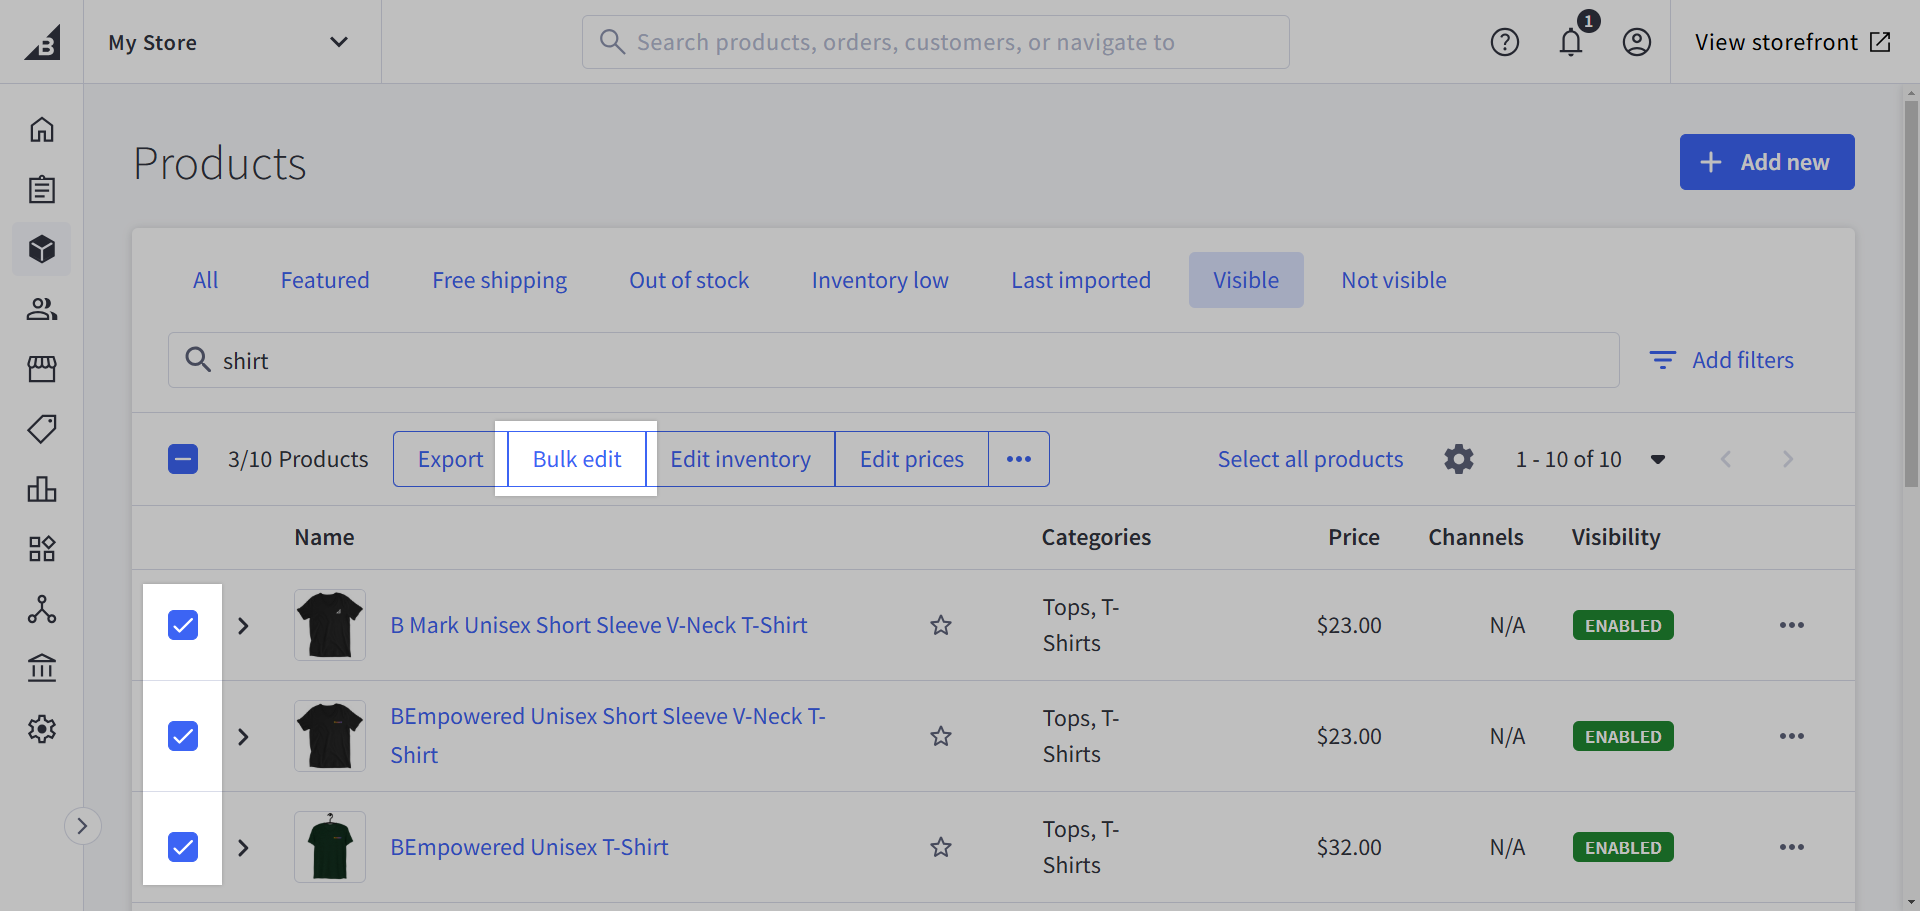Clear the select-all products checkbox
Image resolution: width=1920 pixels, height=911 pixels.
(183, 459)
